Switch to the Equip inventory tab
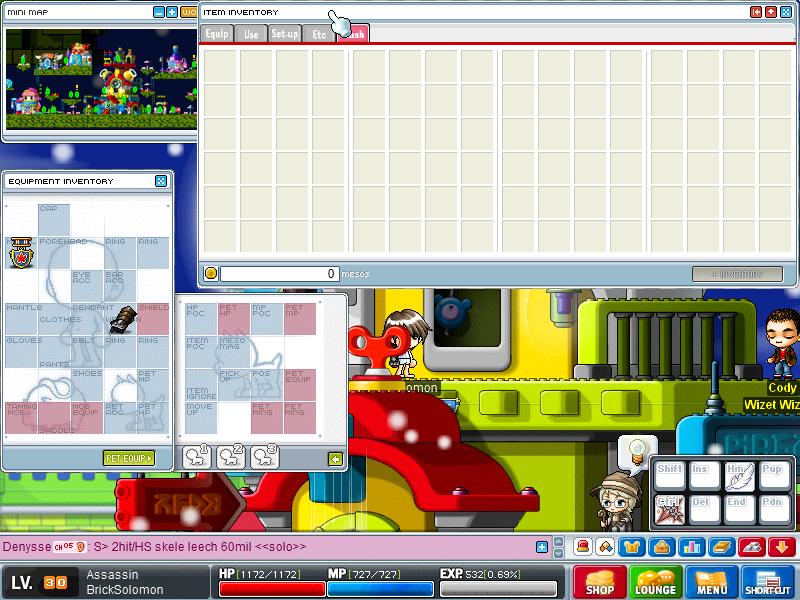The width and height of the screenshot is (800, 600). click(x=217, y=34)
